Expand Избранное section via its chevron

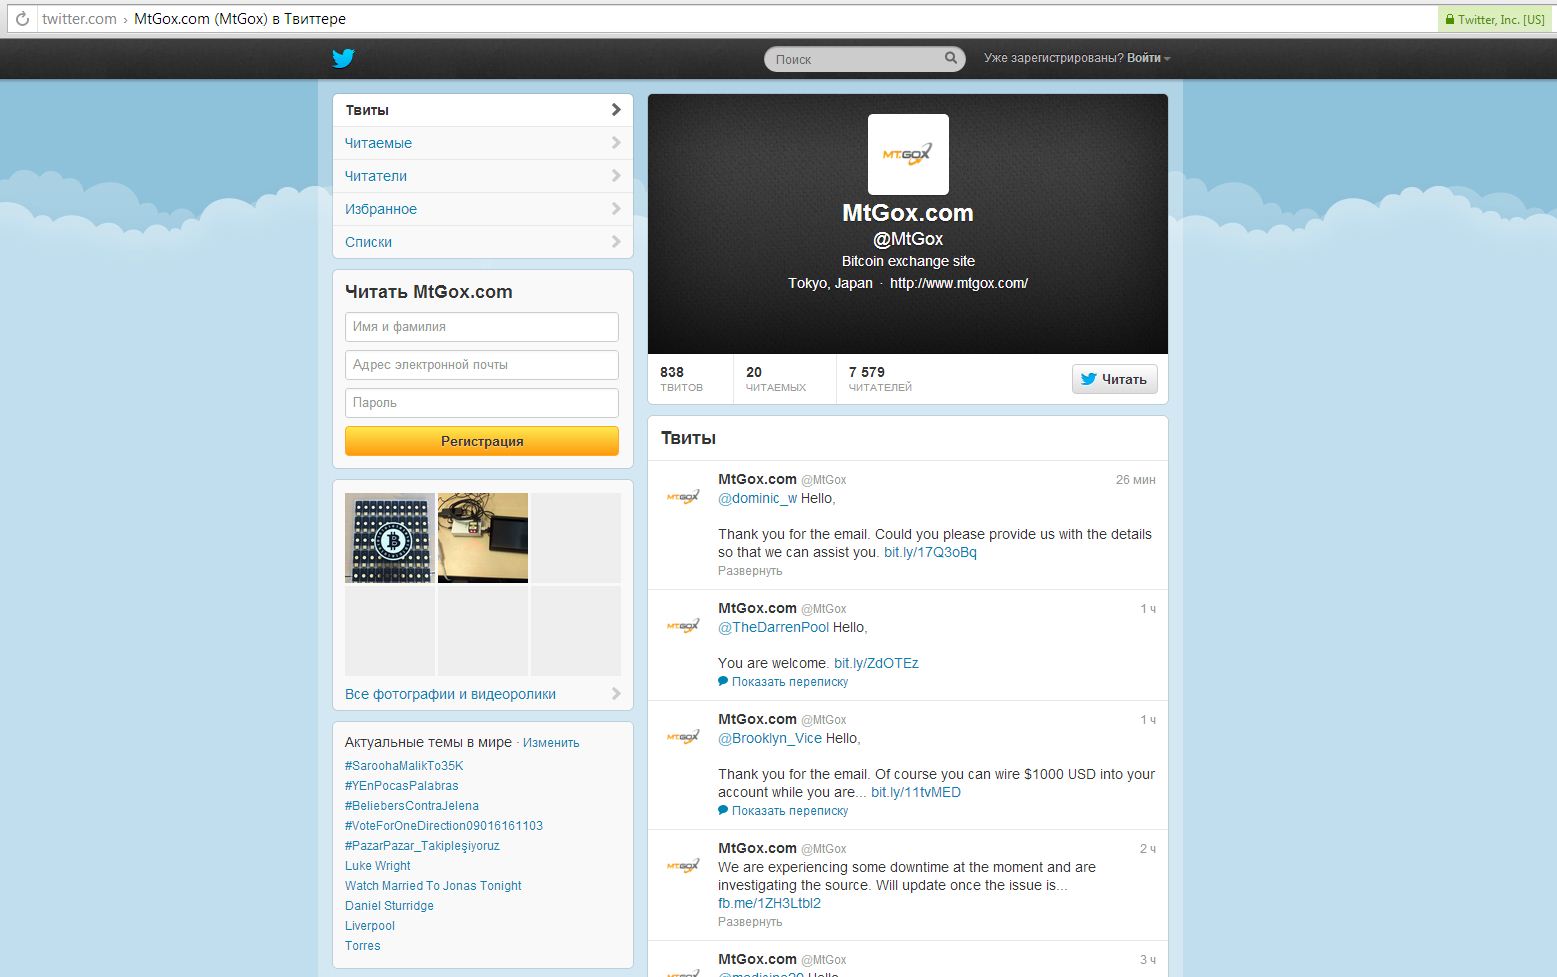pos(616,209)
